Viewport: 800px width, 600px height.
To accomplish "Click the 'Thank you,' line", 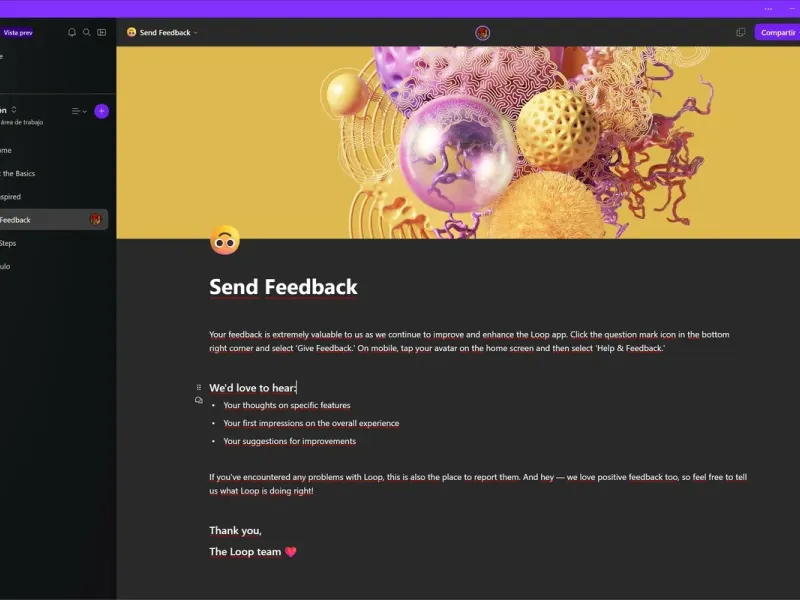I will pyautogui.click(x=235, y=531).
